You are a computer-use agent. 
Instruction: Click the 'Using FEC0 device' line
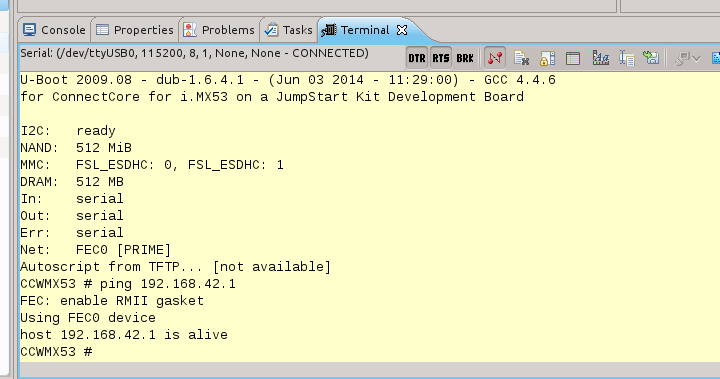(x=88, y=318)
